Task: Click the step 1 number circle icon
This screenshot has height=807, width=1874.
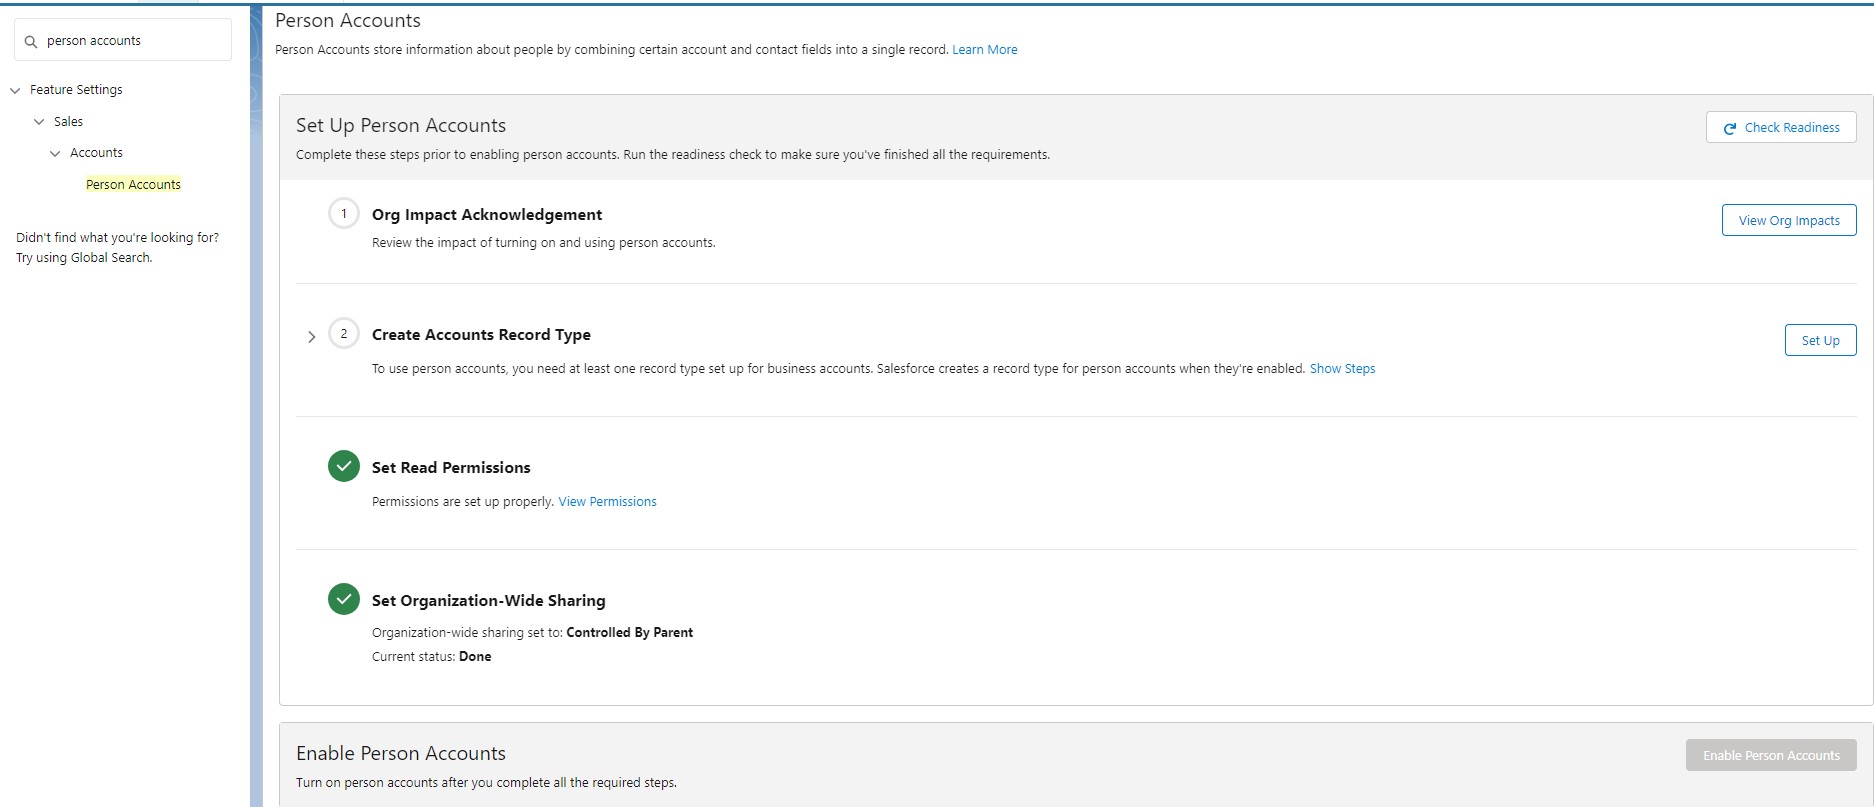Action: pos(344,214)
